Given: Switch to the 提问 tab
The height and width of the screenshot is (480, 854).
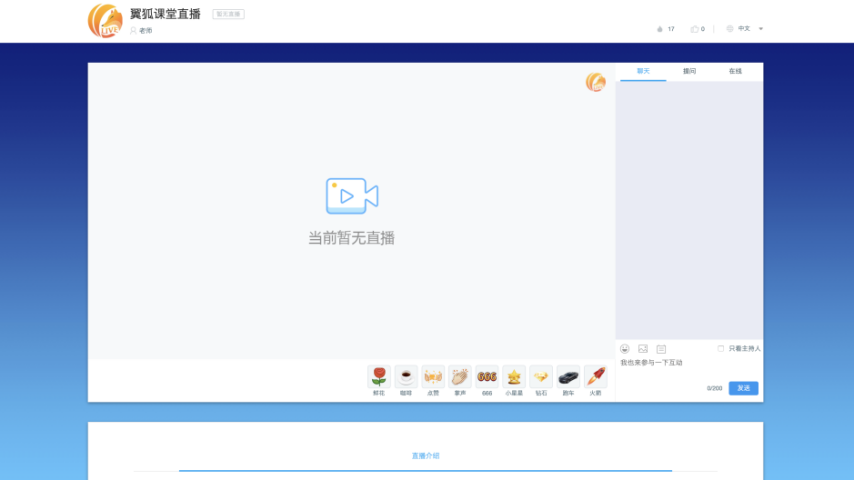Looking at the screenshot, I should (689, 71).
